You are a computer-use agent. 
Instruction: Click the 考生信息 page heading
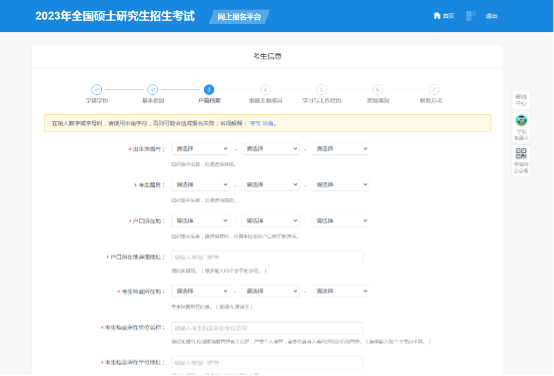pos(267,56)
